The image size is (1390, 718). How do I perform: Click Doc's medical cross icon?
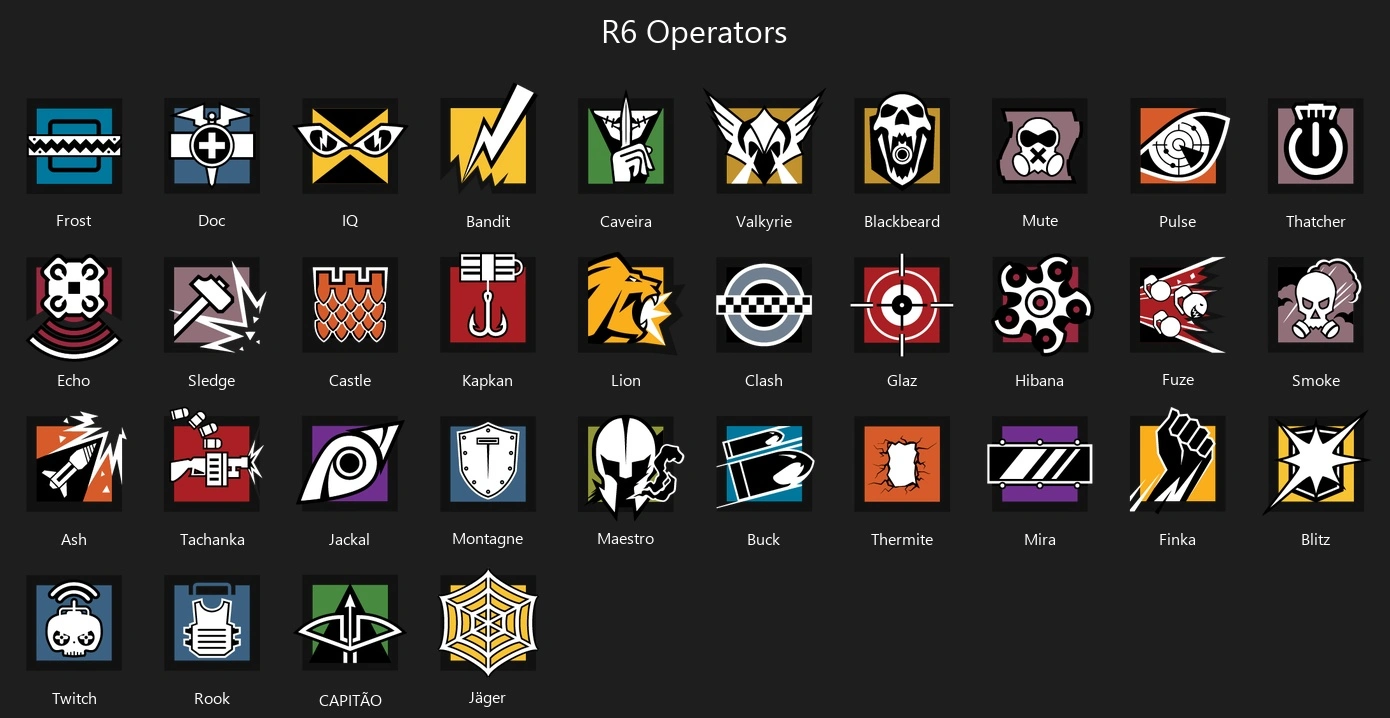coord(212,146)
